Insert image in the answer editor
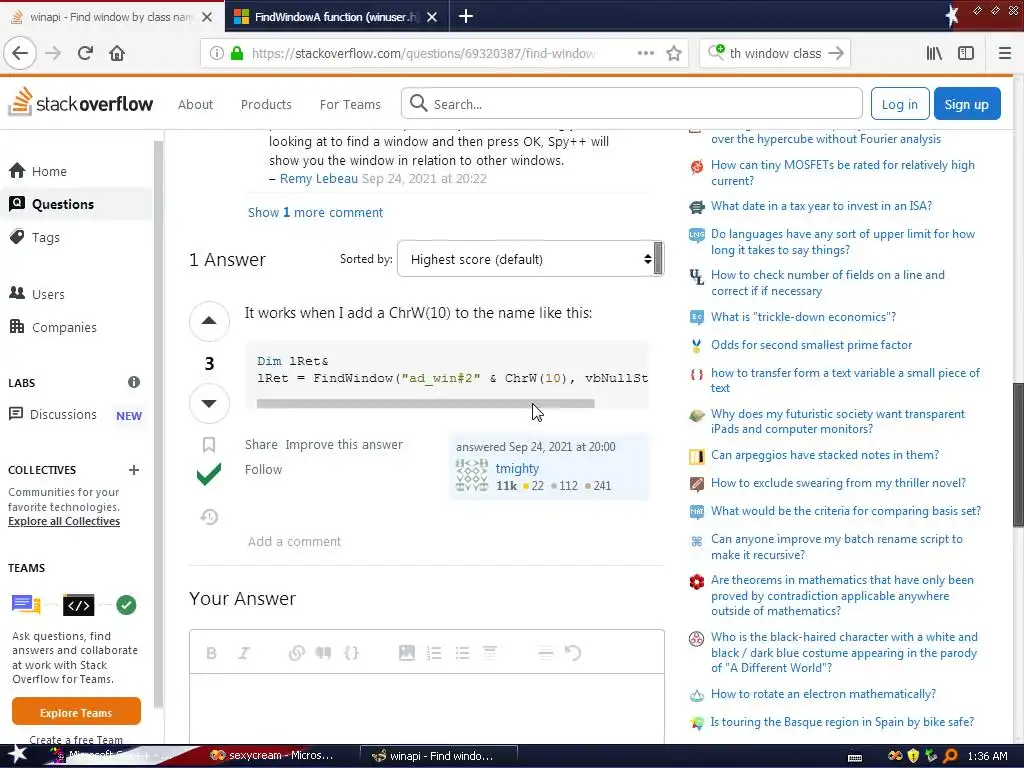This screenshot has width=1024, height=768. point(407,653)
